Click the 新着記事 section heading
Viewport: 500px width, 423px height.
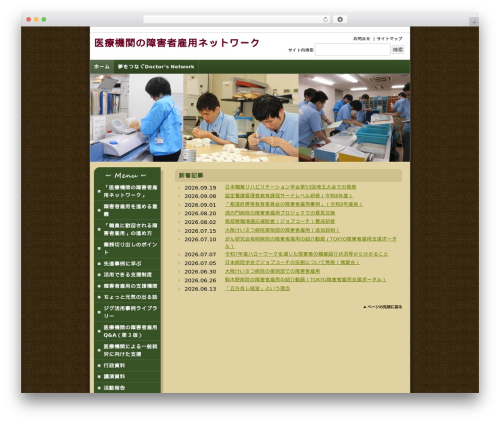point(191,175)
